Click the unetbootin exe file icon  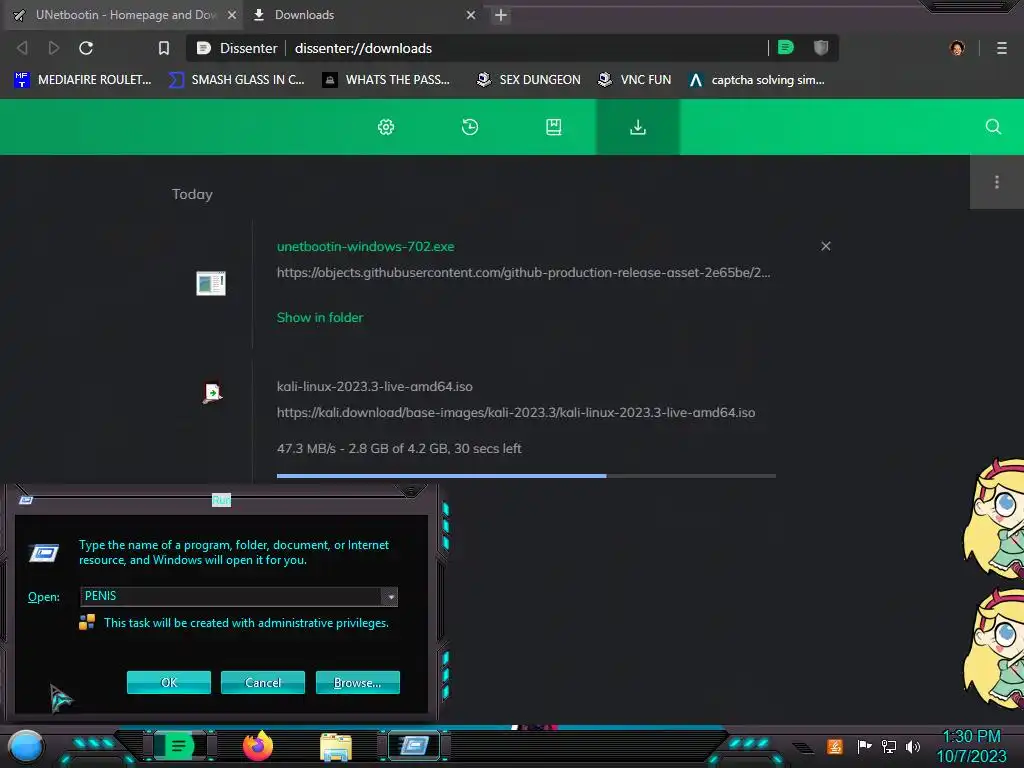[x=211, y=283]
